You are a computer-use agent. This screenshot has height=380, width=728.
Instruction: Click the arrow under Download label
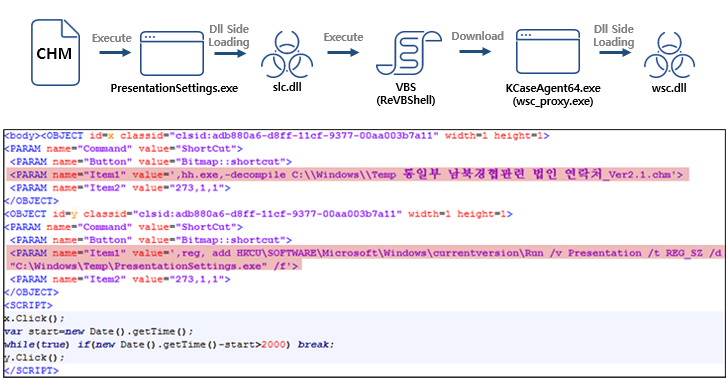pos(475,51)
